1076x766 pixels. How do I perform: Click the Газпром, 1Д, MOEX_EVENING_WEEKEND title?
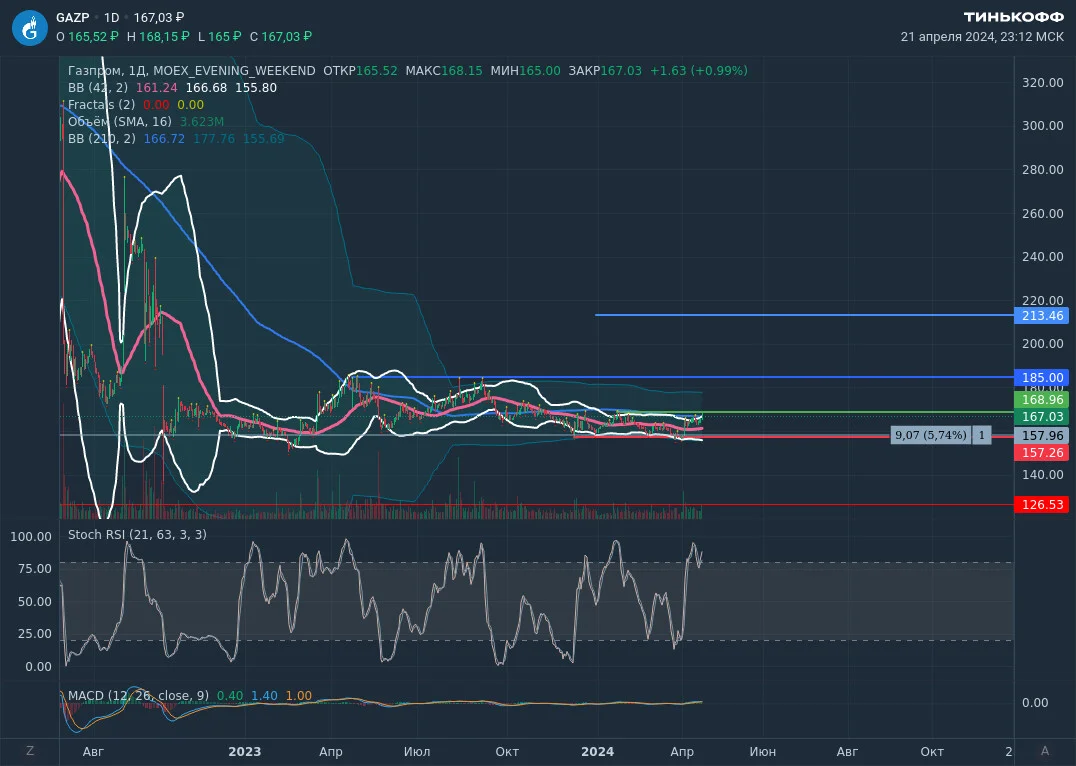tap(191, 71)
